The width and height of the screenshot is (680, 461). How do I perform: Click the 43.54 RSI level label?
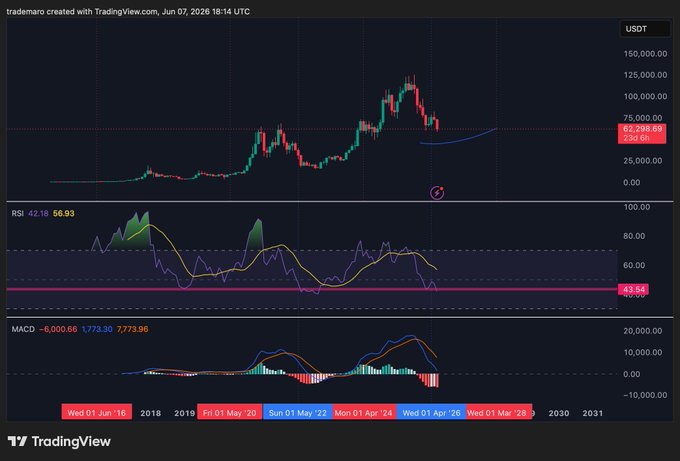tap(633, 289)
